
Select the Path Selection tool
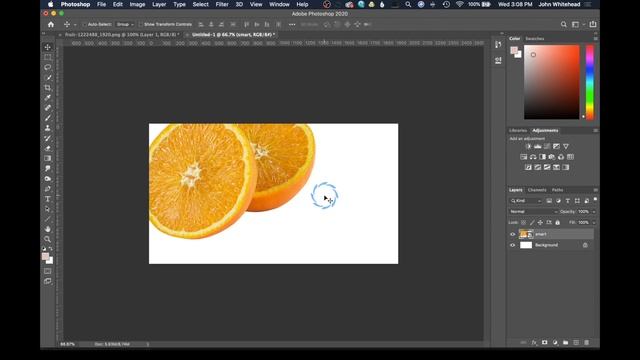[x=48, y=209]
